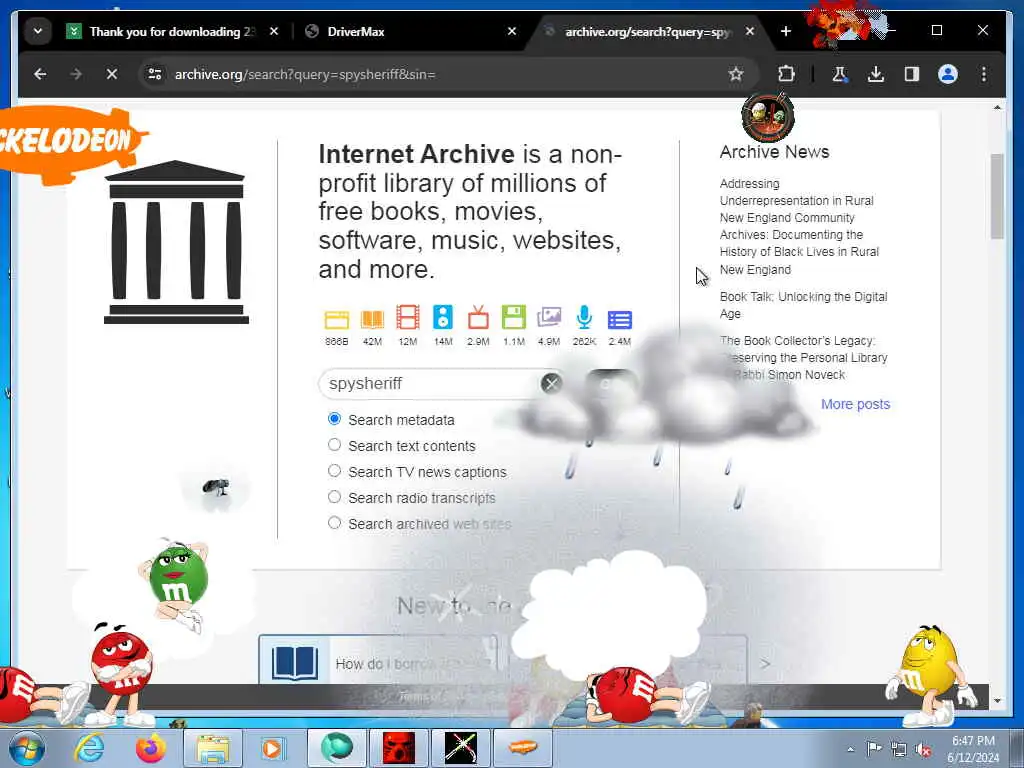Click the spysheriff search input field

click(431, 383)
